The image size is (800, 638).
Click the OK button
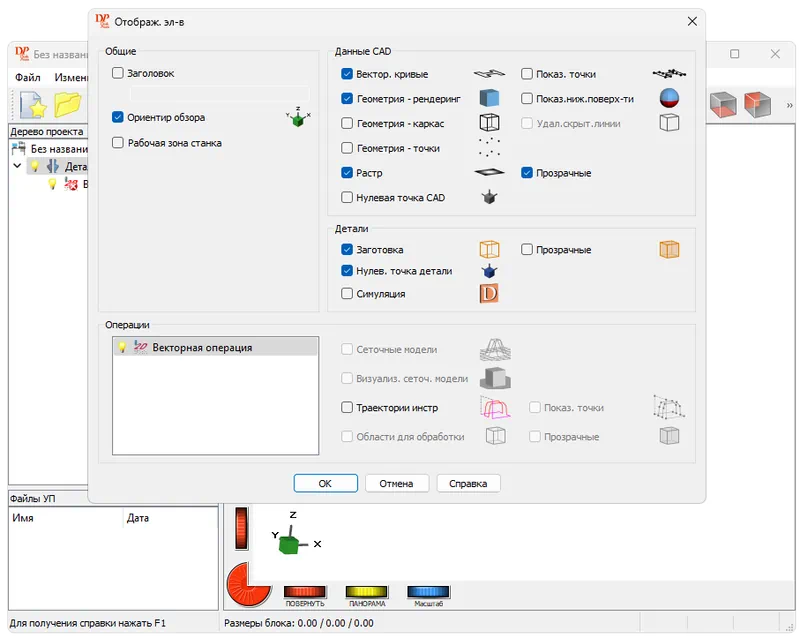tap(326, 483)
